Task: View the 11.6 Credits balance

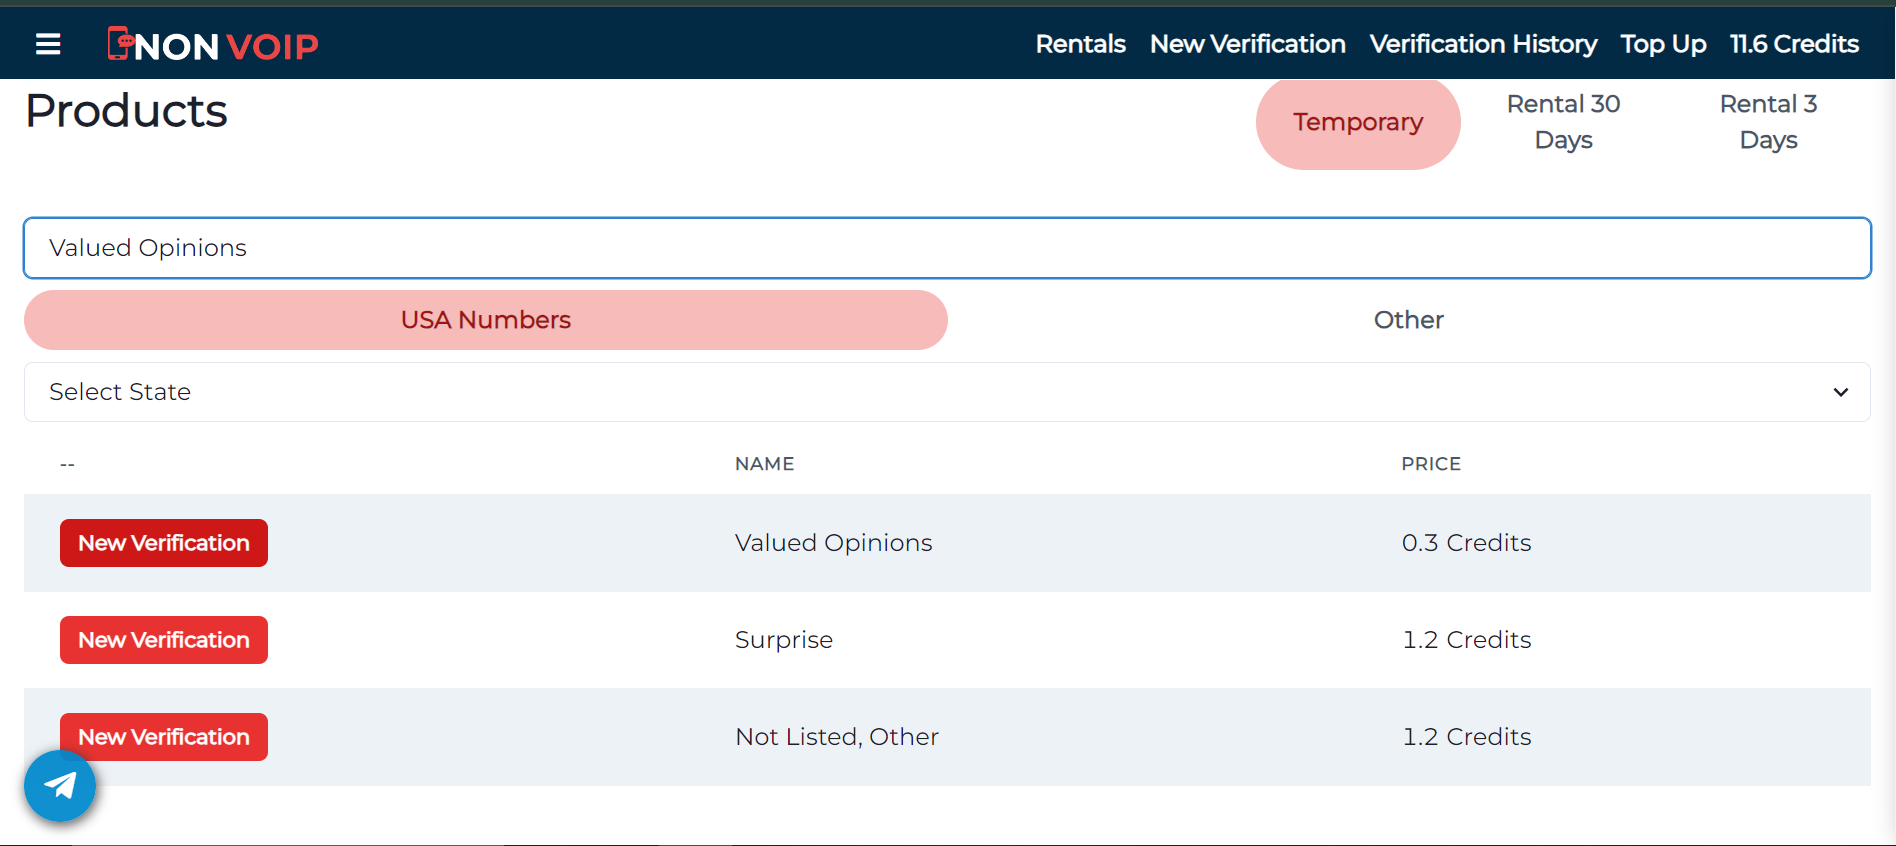Action: (x=1794, y=44)
